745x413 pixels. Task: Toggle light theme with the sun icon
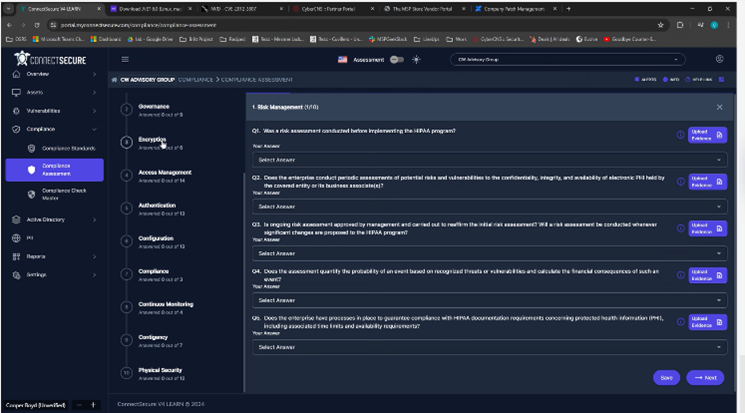click(416, 59)
